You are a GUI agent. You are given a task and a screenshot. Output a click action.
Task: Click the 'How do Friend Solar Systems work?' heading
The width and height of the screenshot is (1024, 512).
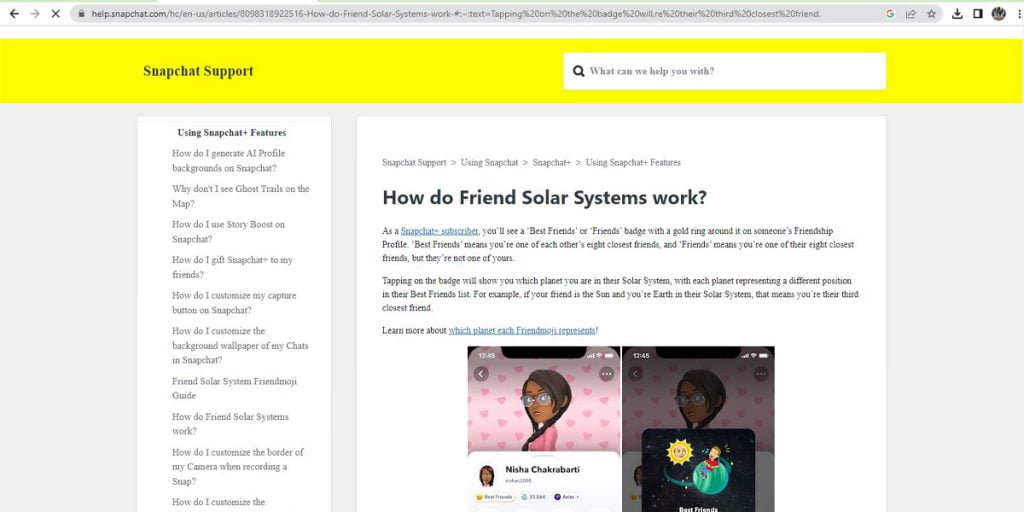(545, 197)
